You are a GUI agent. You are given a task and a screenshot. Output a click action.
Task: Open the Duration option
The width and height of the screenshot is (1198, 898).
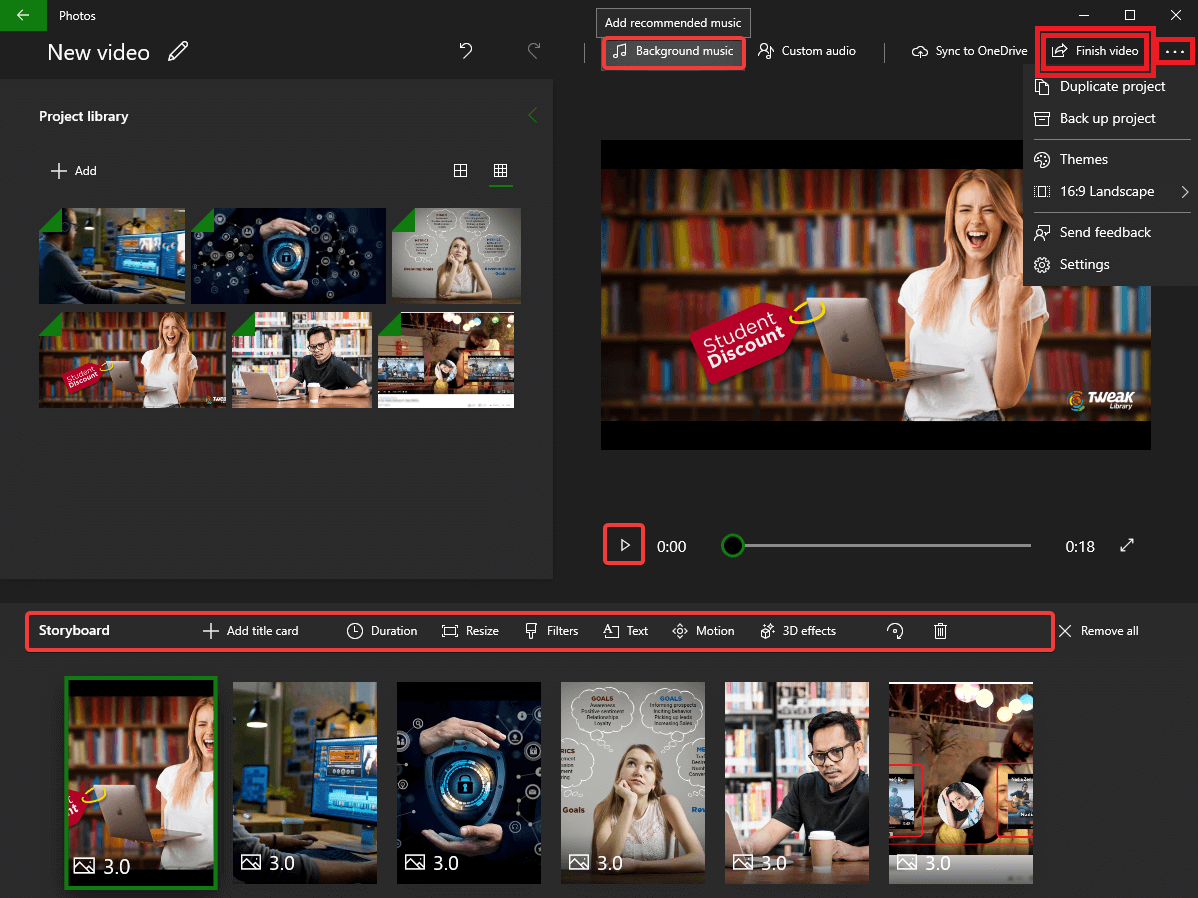tap(382, 631)
